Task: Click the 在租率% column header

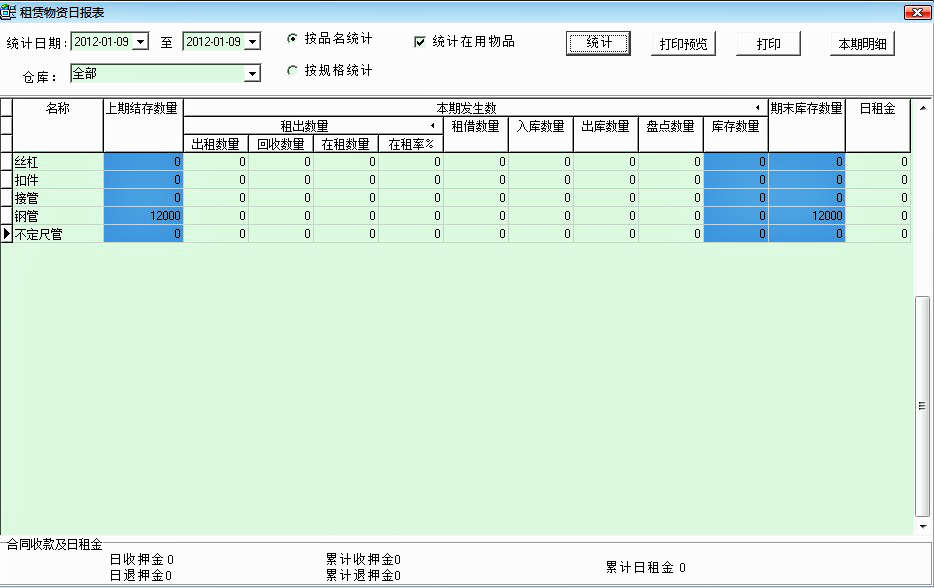Action: [410, 144]
